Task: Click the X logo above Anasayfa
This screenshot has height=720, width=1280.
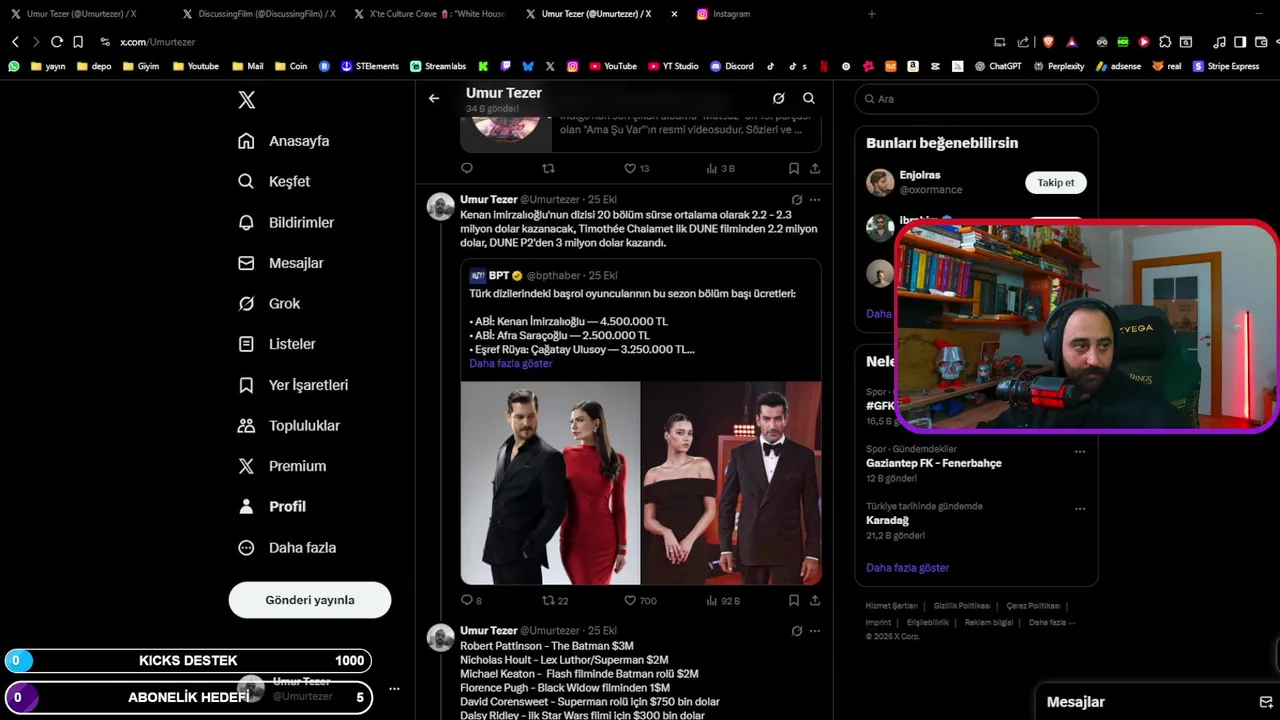Action: [x=247, y=100]
